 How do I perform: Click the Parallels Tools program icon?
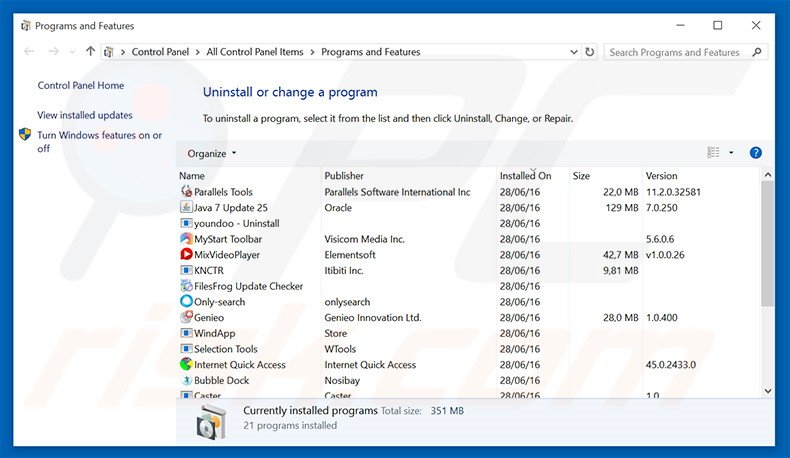pyautogui.click(x=186, y=192)
